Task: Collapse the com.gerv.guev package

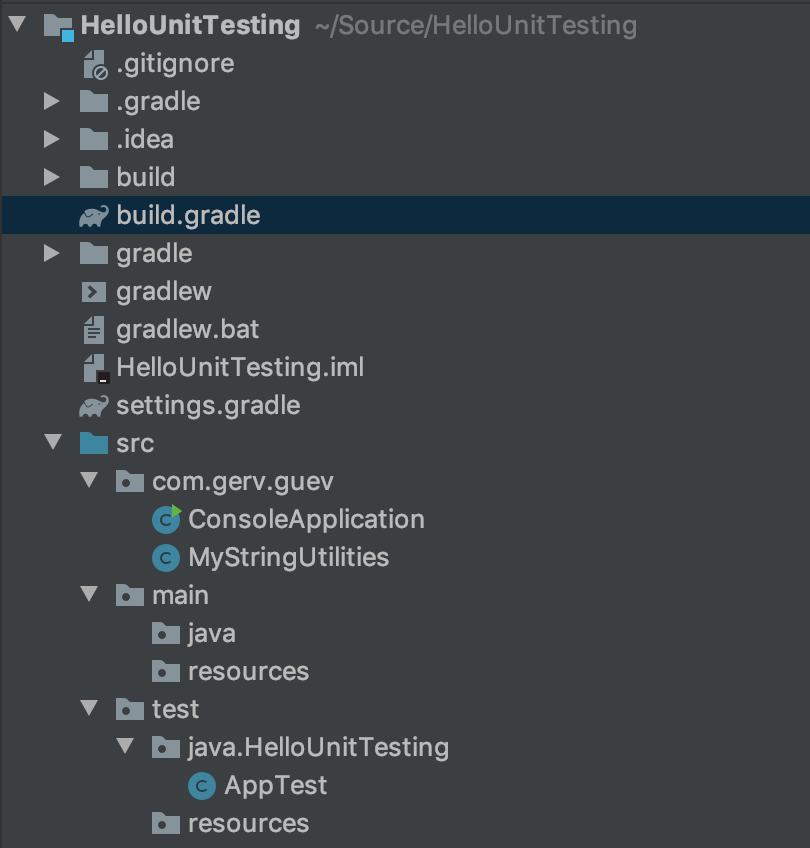Action: [x=89, y=480]
